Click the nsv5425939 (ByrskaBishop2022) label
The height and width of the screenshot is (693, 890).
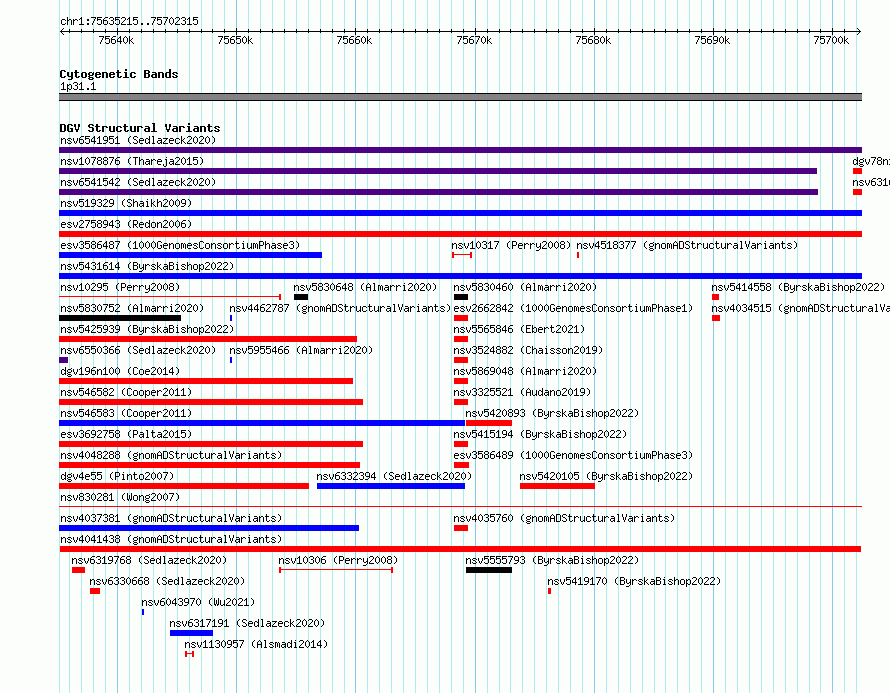click(x=147, y=329)
